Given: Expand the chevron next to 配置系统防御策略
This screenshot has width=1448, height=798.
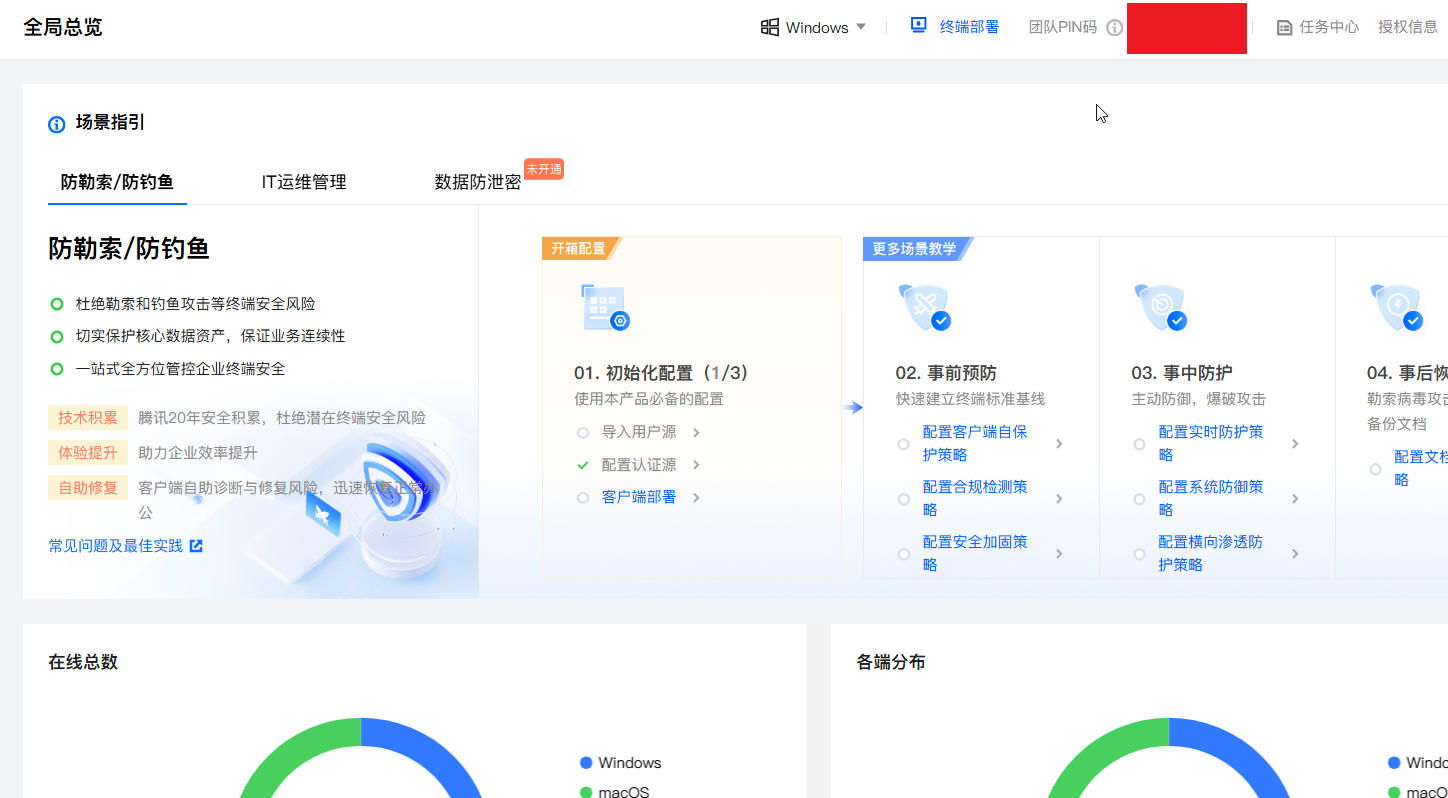Looking at the screenshot, I should [x=1295, y=499].
